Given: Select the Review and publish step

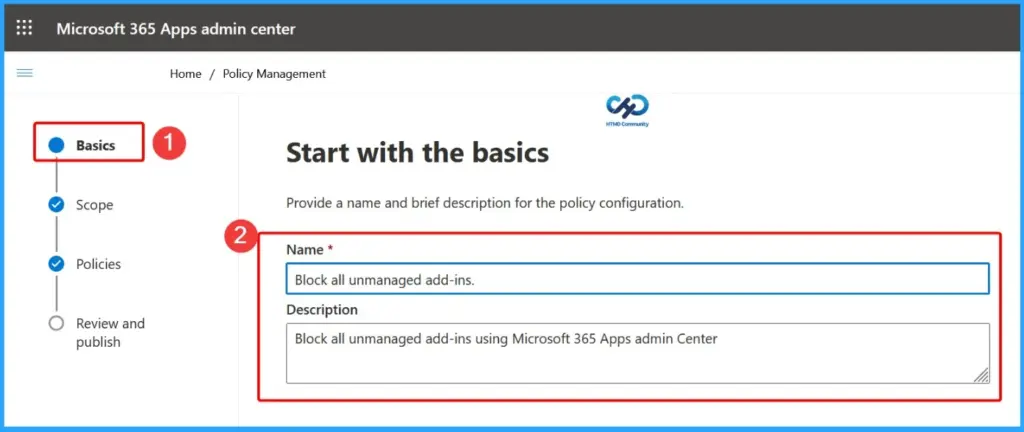Looking at the screenshot, I should (x=110, y=333).
